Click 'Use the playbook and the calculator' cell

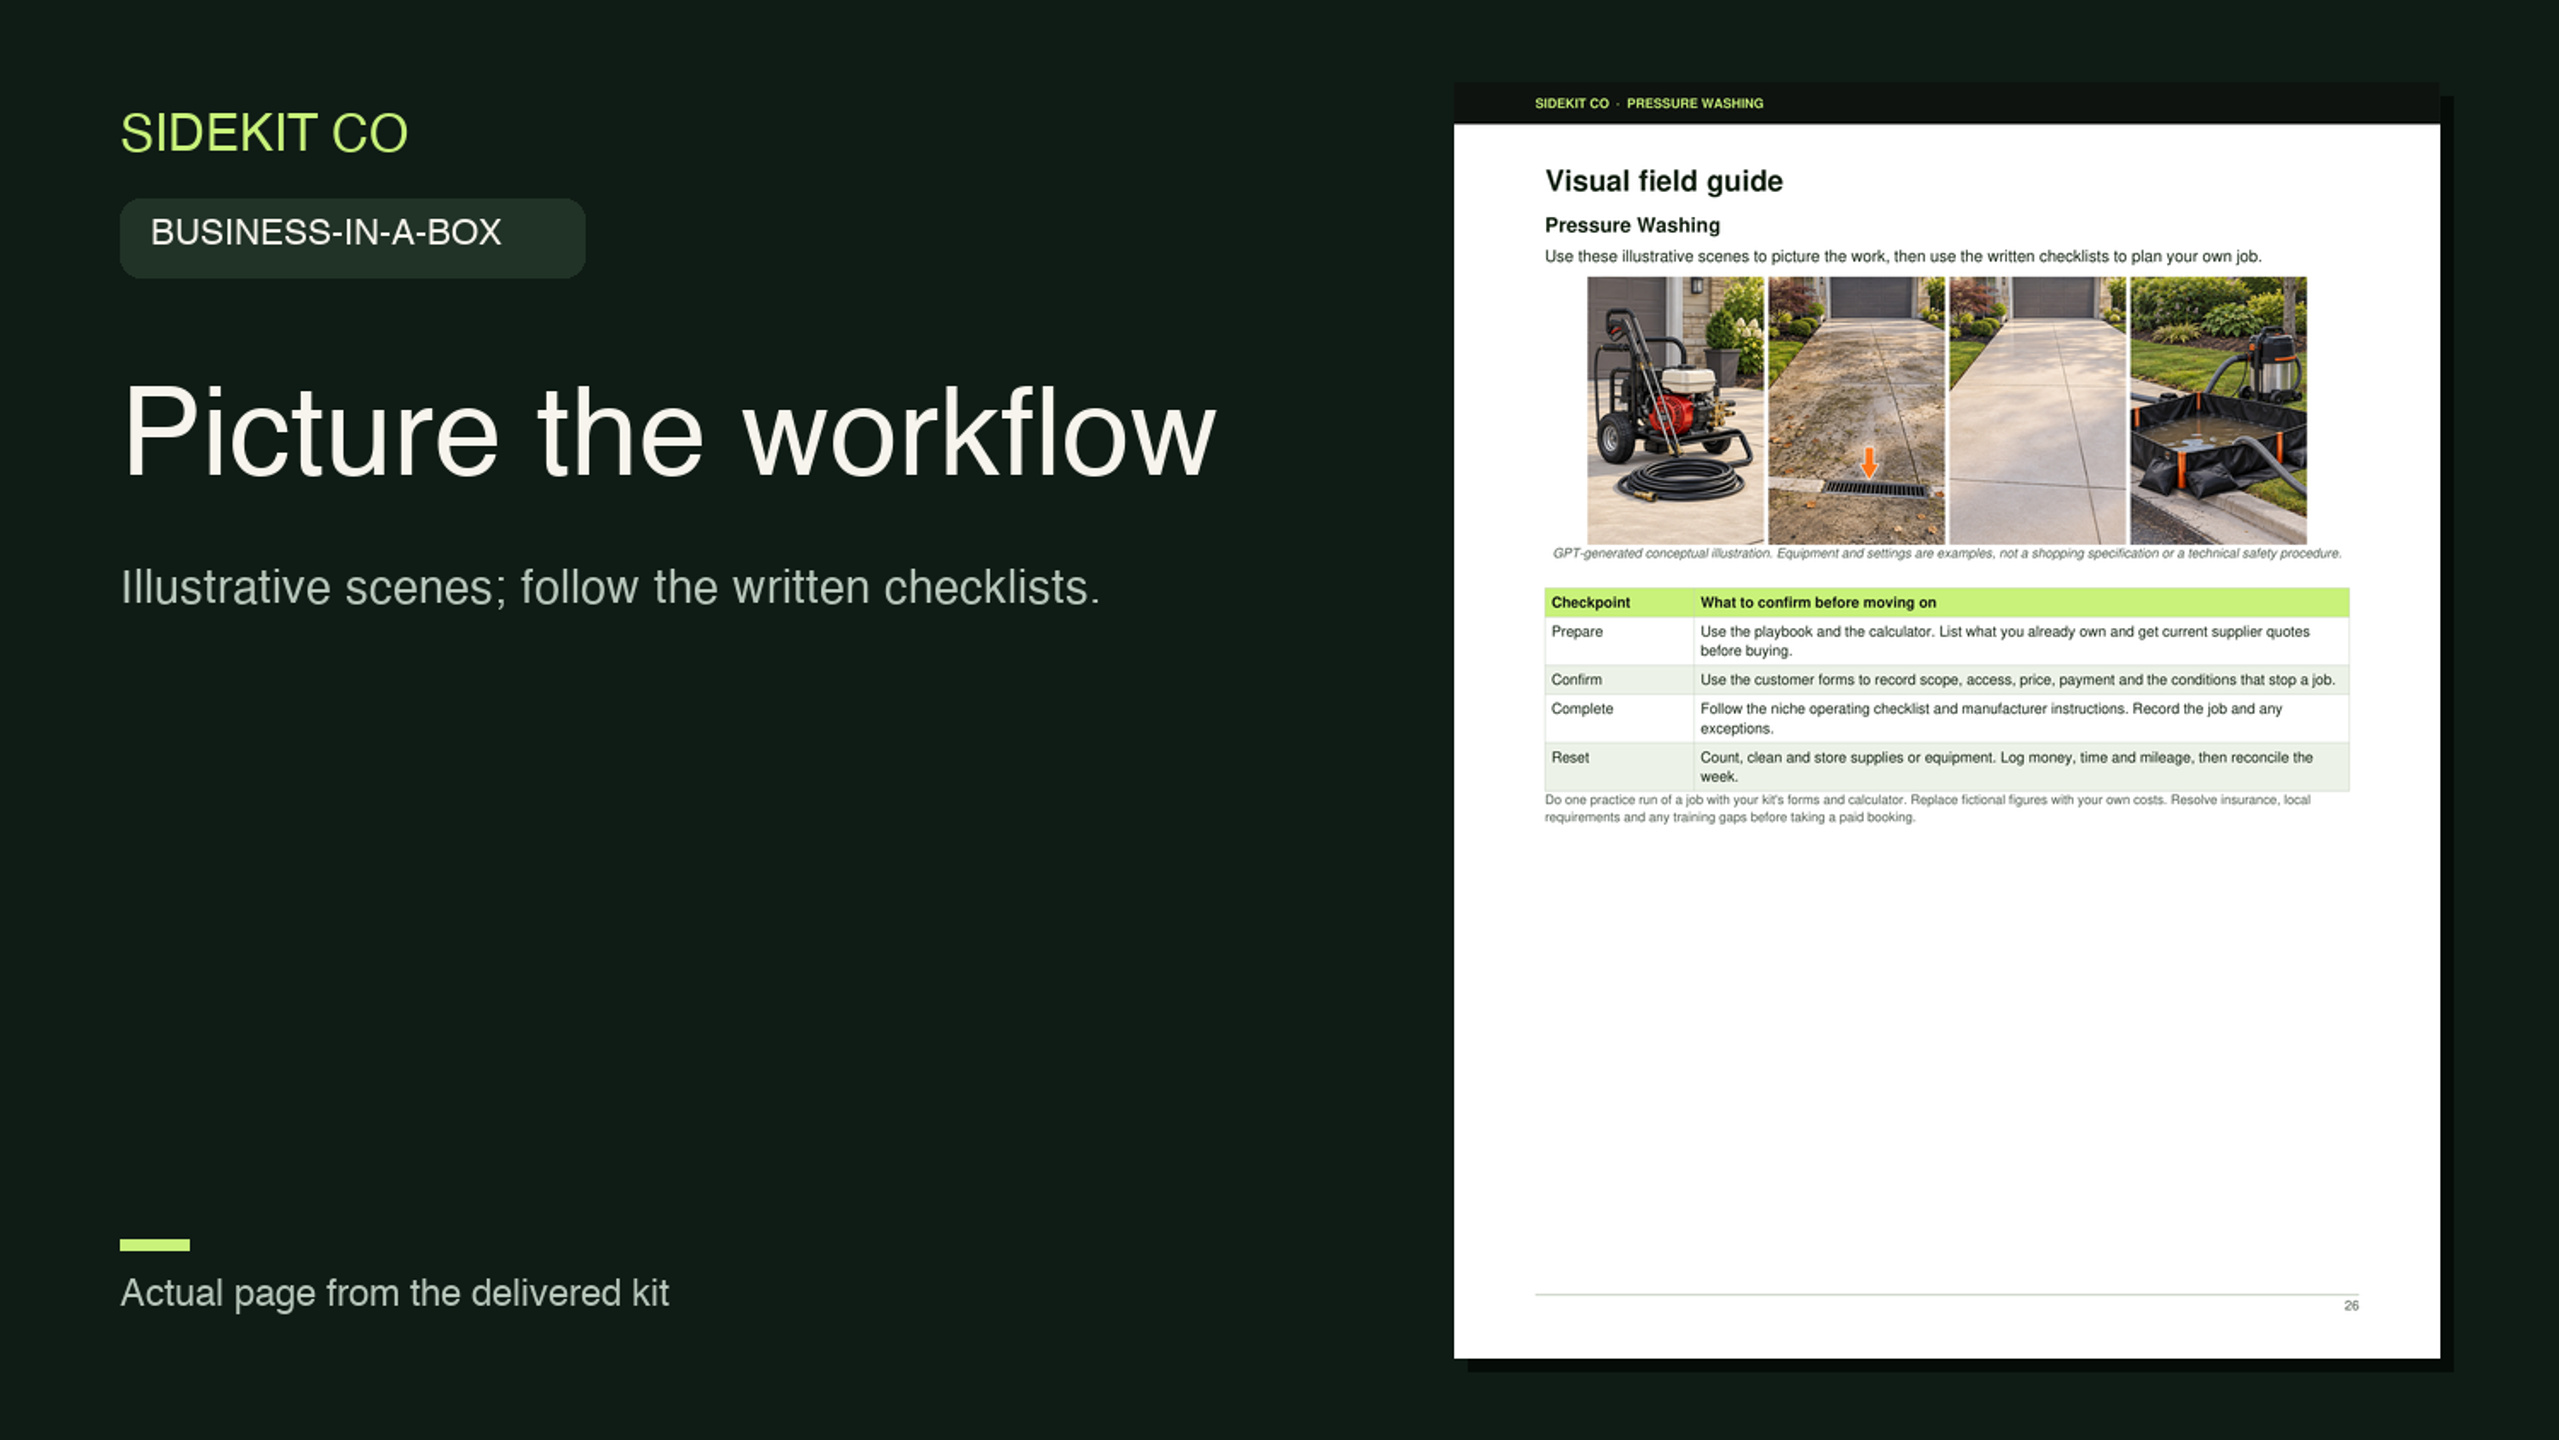click(2021, 640)
